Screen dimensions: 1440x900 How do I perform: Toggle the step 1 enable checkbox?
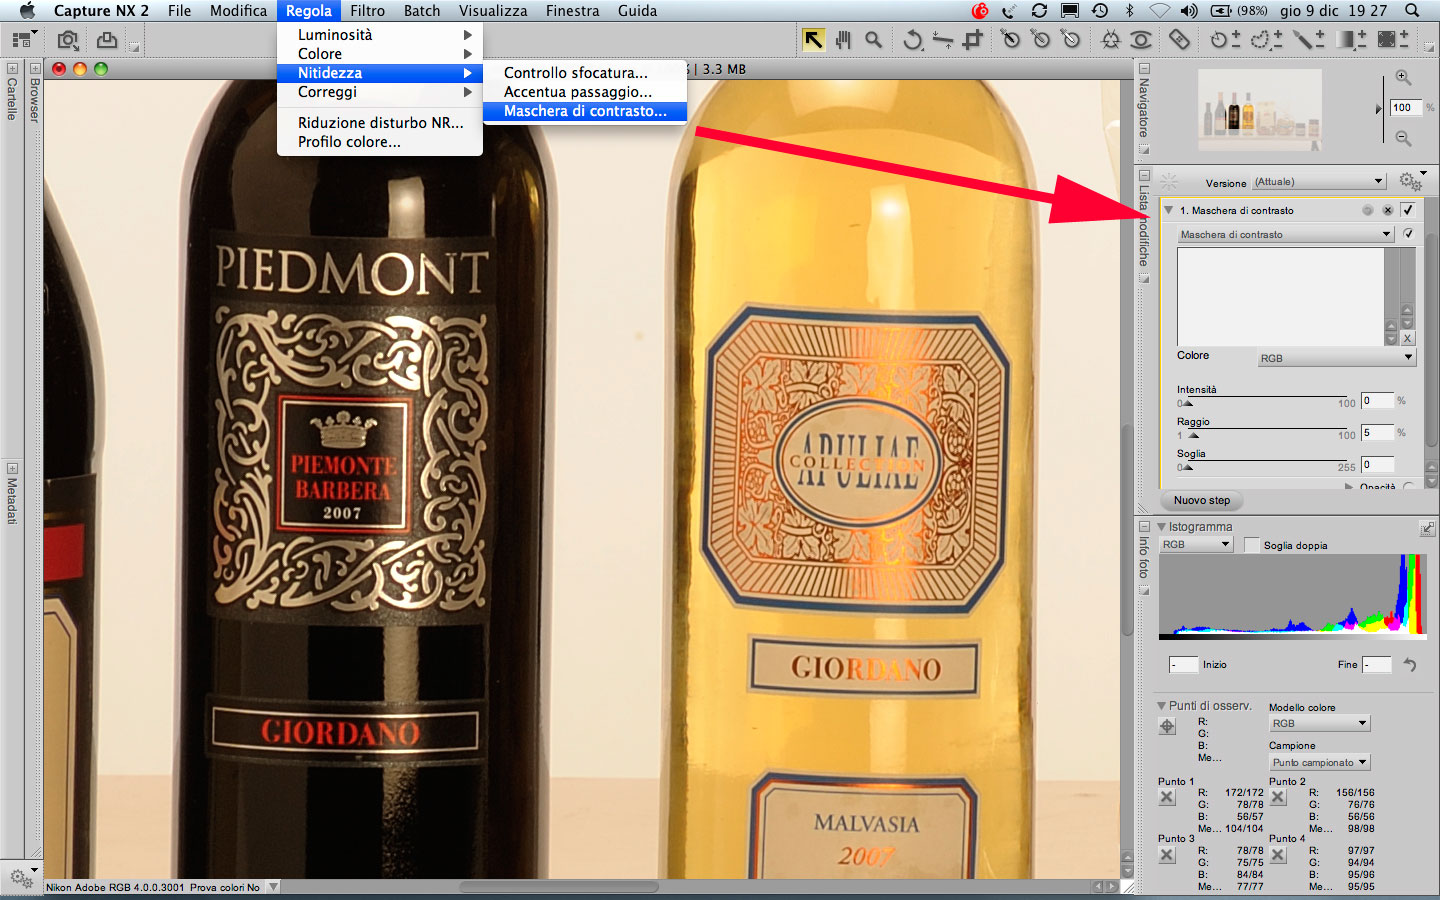pyautogui.click(x=1408, y=210)
